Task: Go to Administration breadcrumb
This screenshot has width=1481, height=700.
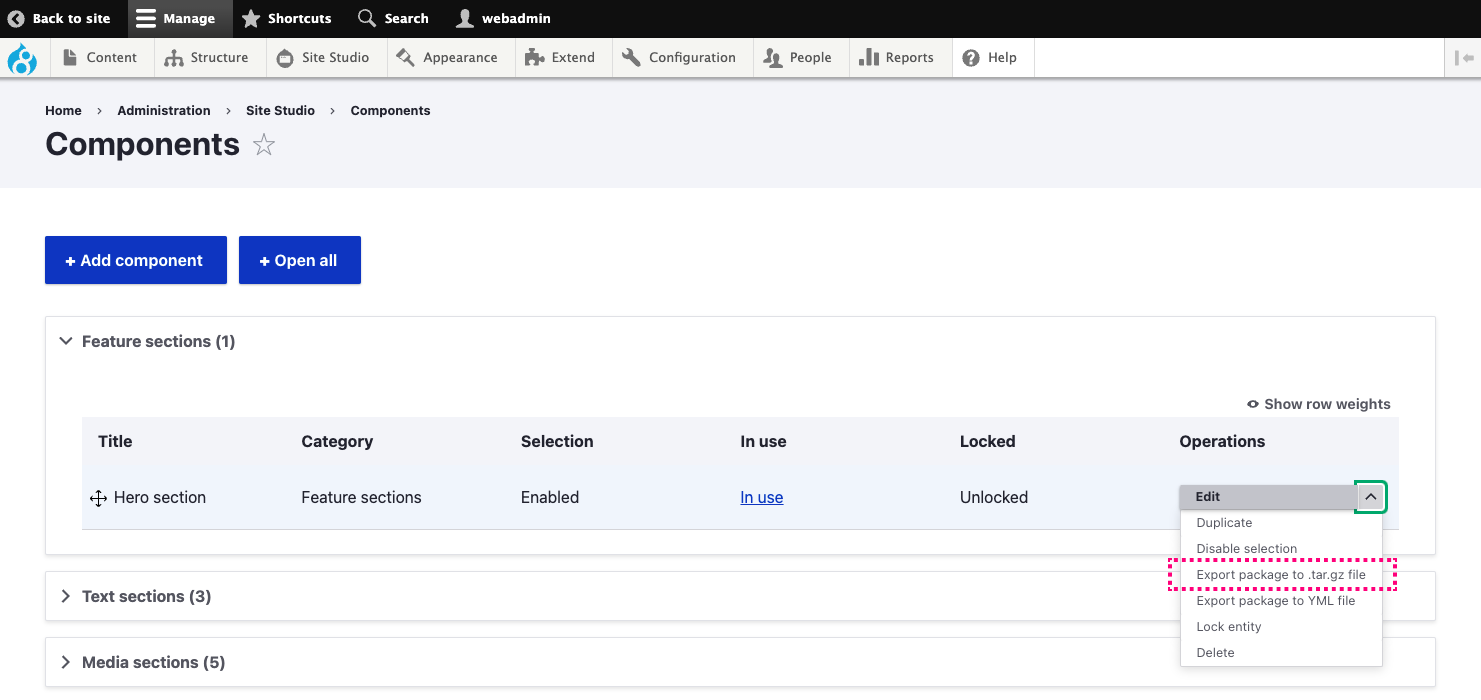Action: point(164,111)
